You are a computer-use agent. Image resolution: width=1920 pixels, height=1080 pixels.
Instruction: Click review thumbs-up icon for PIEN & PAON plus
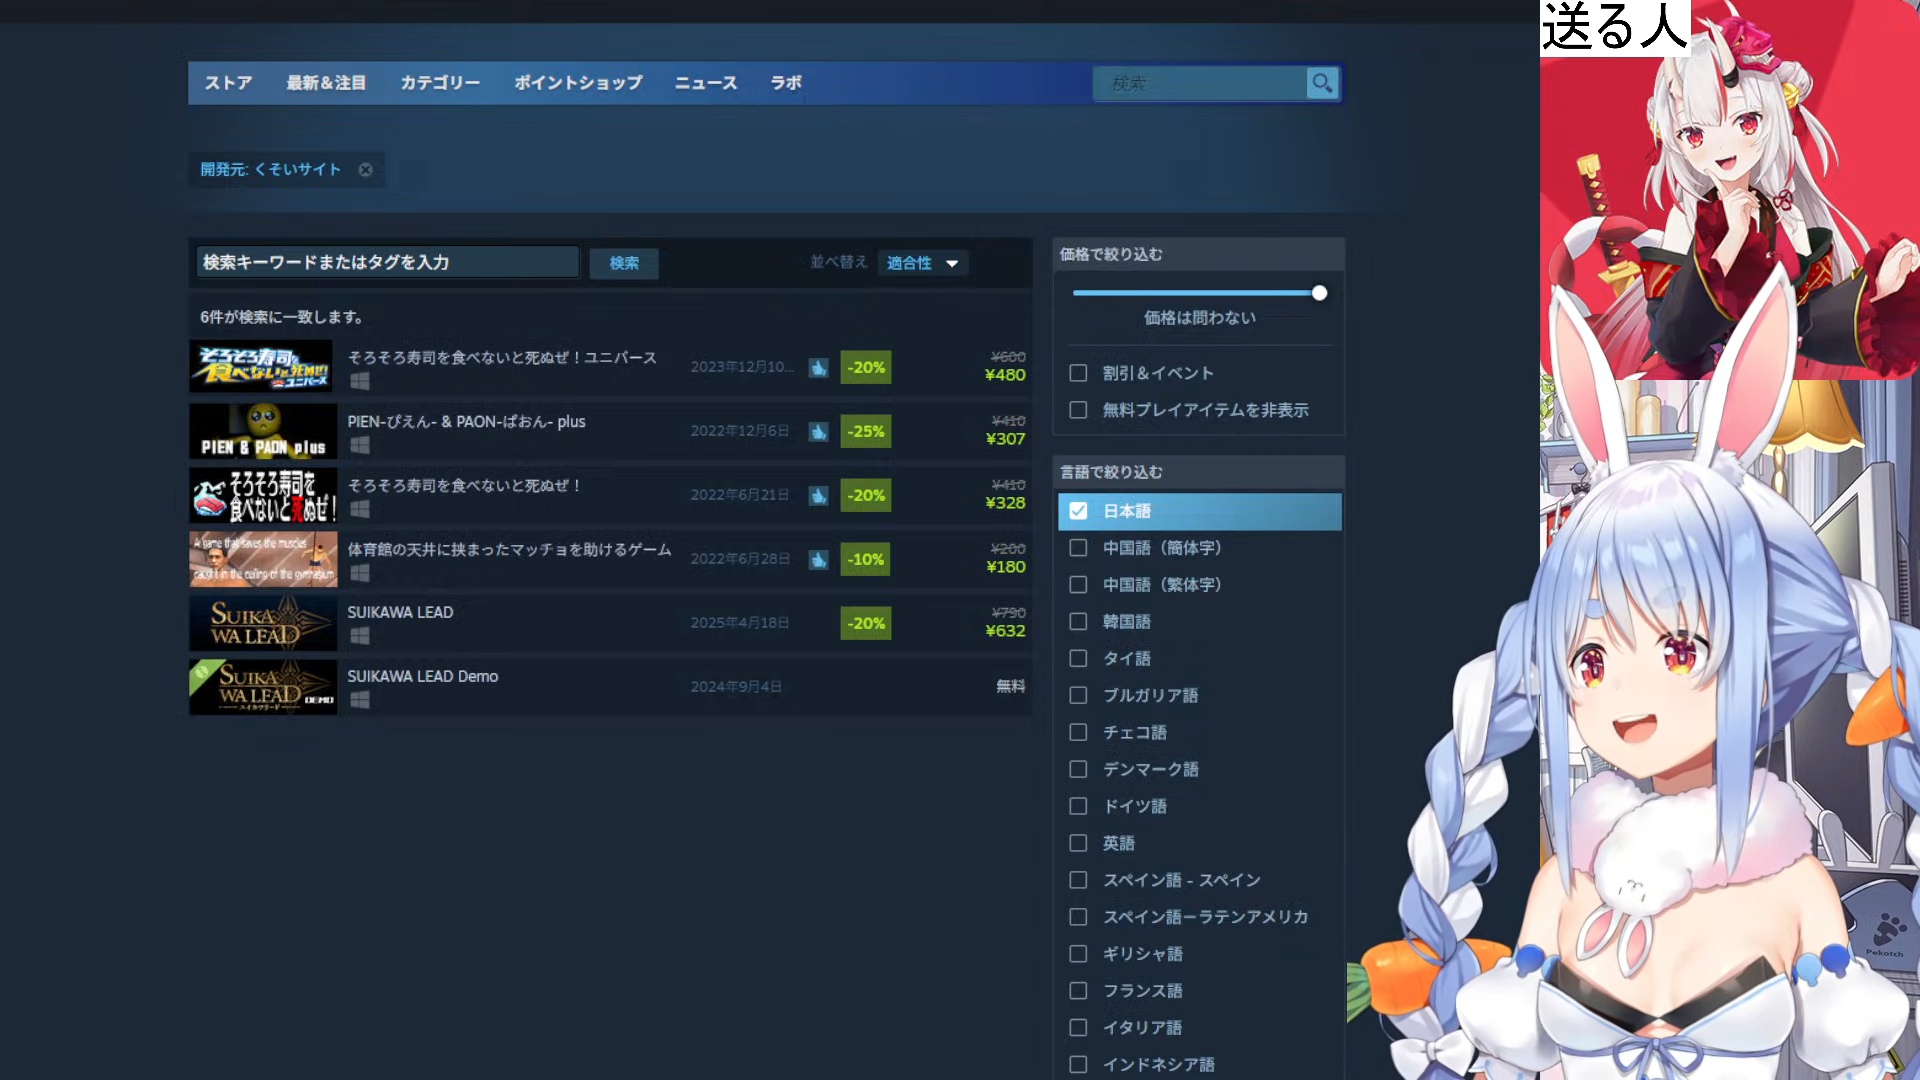[818, 432]
